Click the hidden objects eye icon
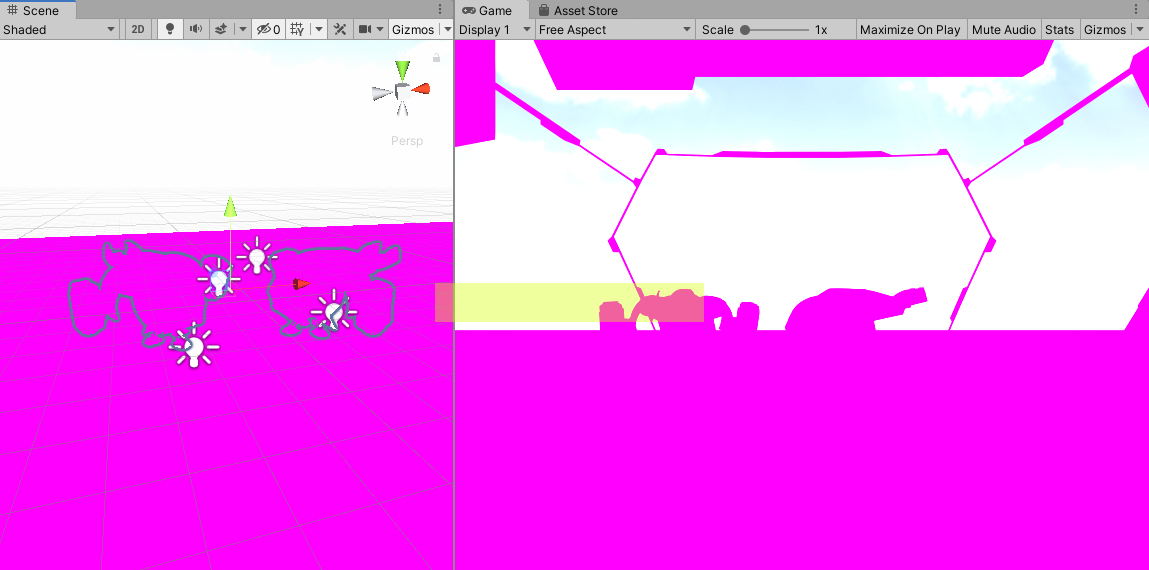The width and height of the screenshot is (1149, 570). (265, 29)
